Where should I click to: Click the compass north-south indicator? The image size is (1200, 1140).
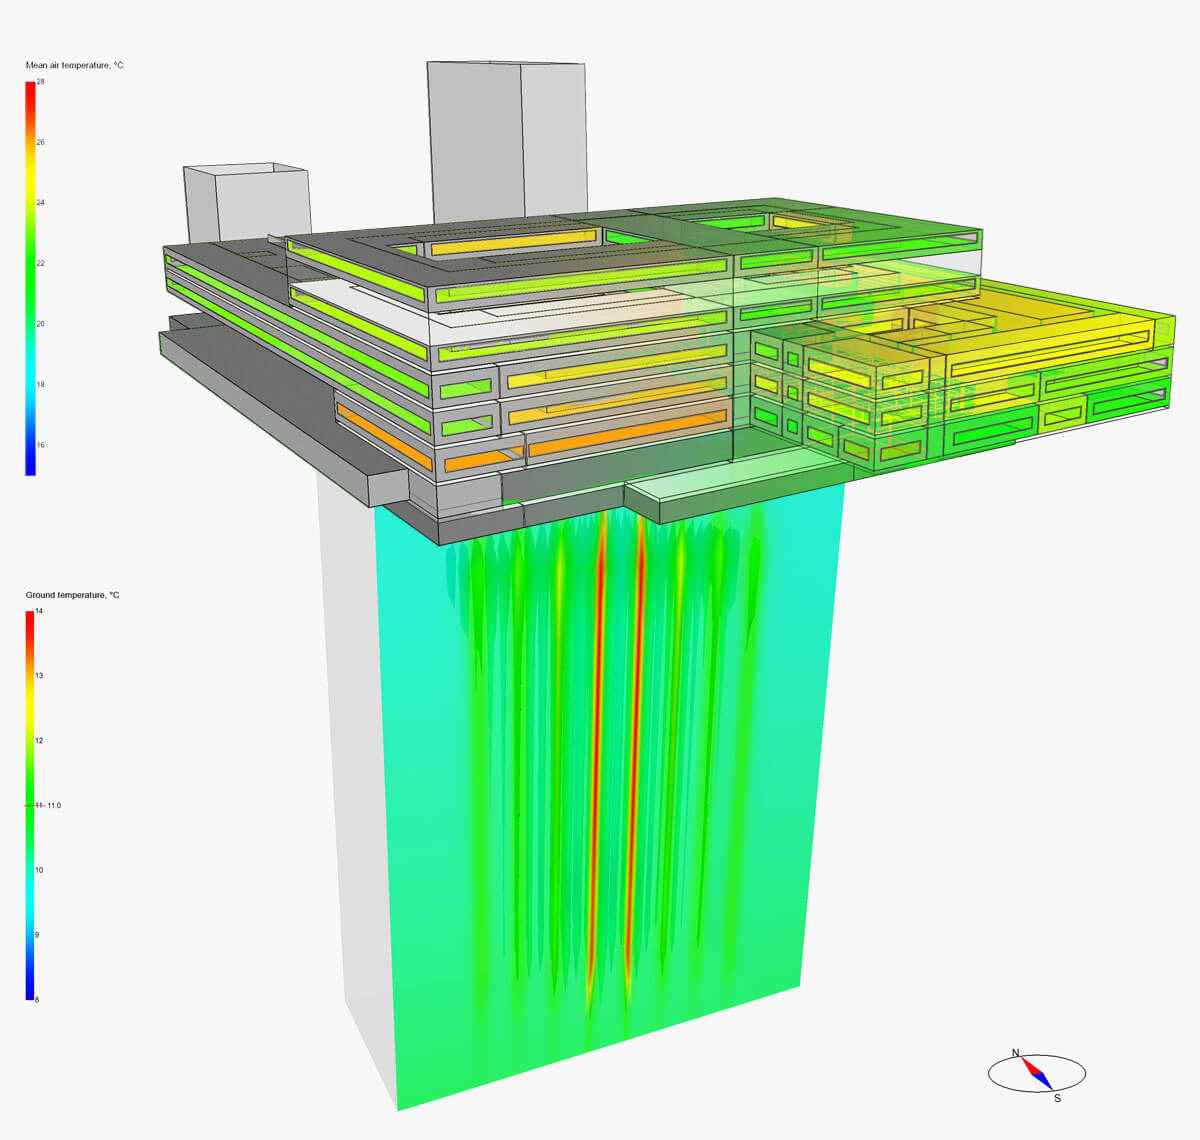coord(1036,1074)
